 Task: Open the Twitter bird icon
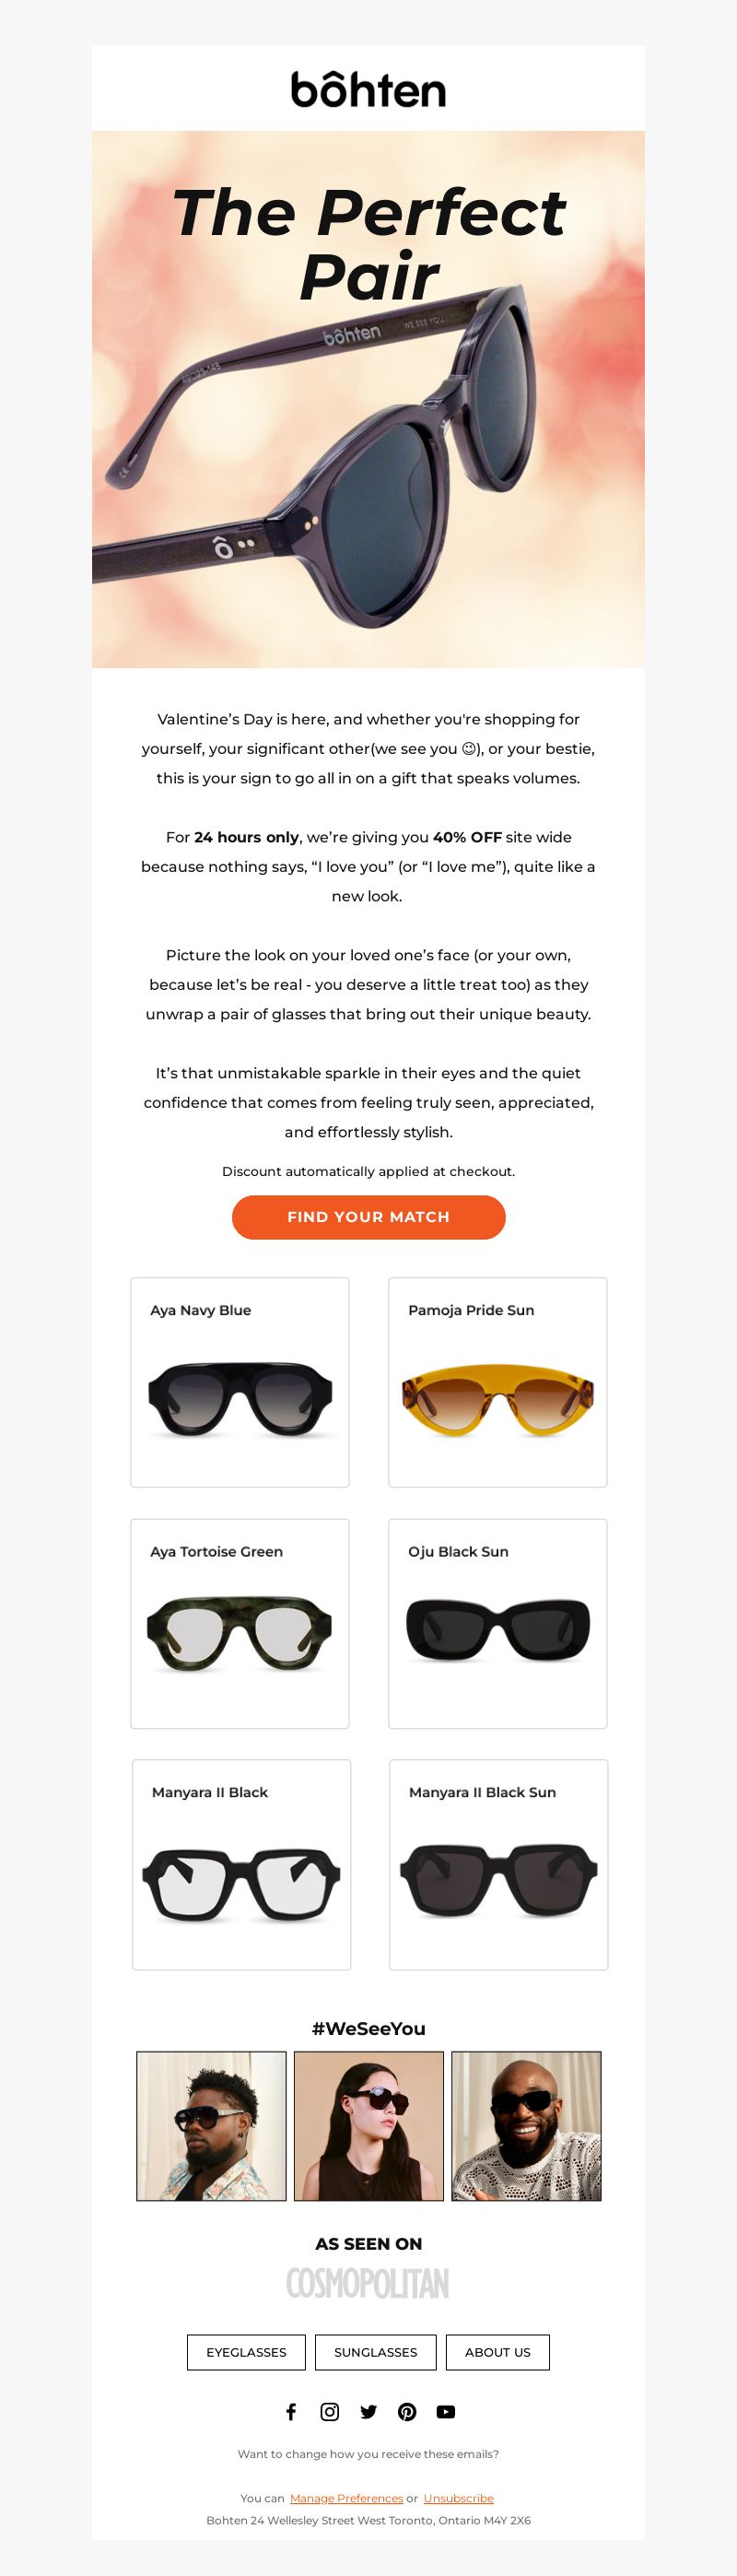click(368, 2411)
